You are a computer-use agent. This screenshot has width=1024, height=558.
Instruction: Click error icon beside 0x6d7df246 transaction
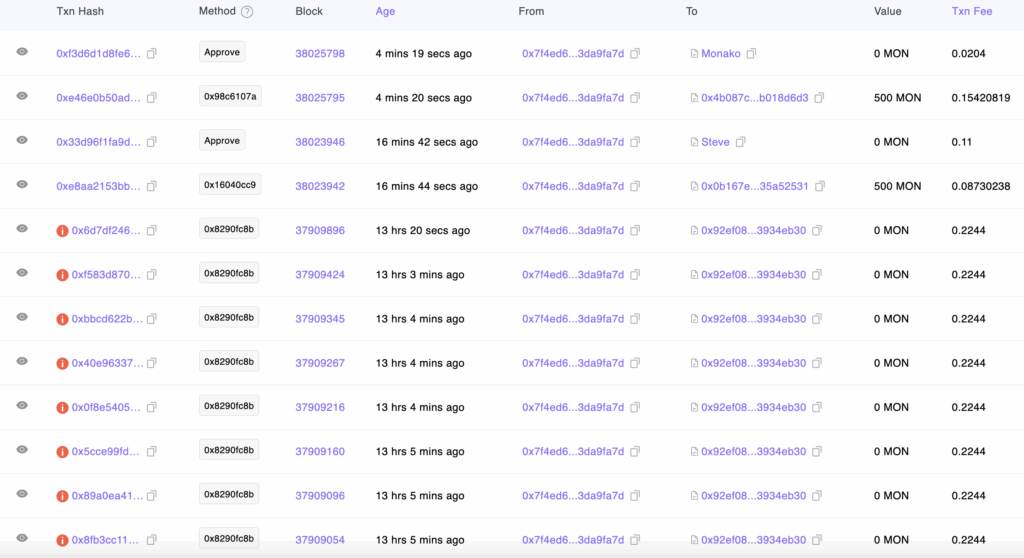point(62,231)
